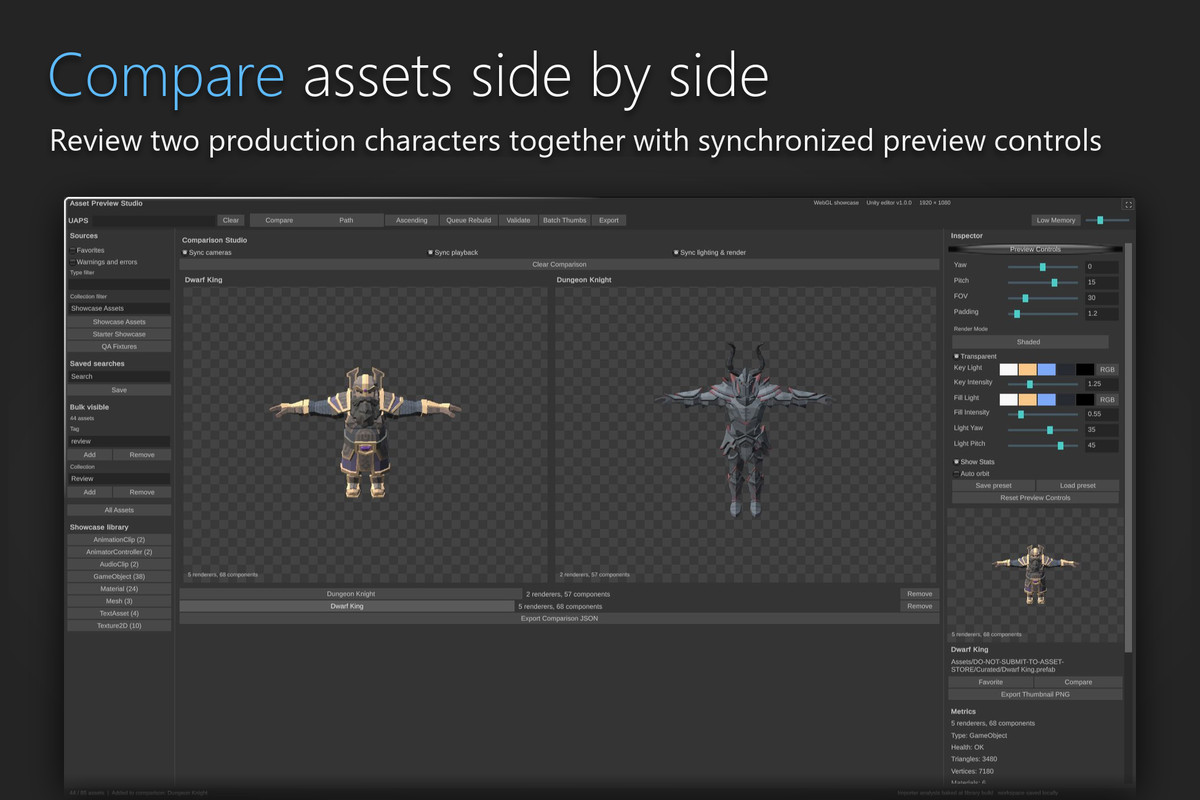Open the Key Light RGB picker
Viewport: 1200px width, 800px height.
(1107, 369)
